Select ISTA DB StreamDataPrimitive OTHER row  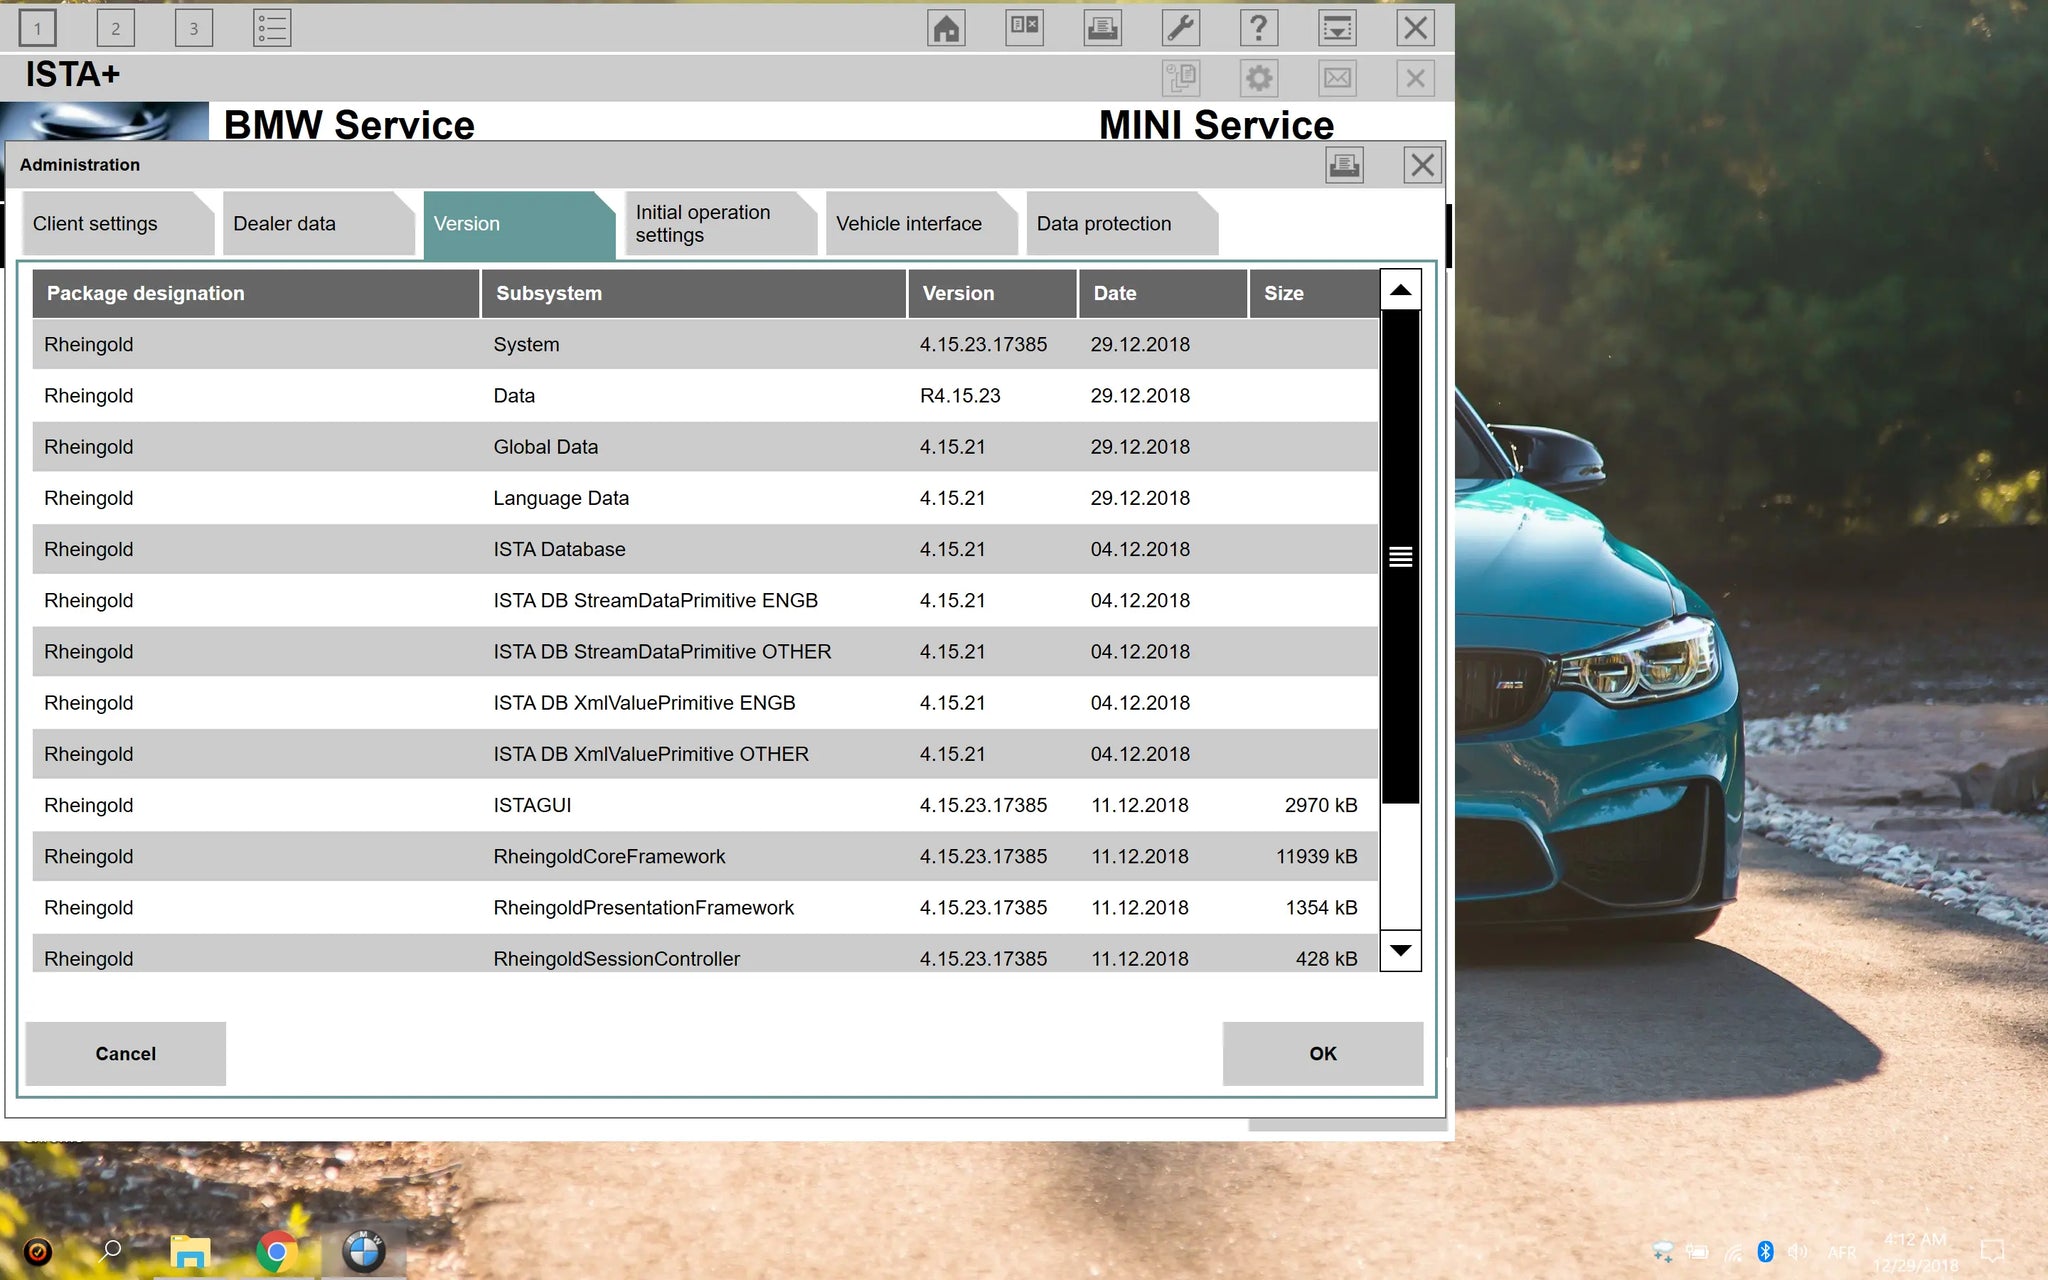705,652
